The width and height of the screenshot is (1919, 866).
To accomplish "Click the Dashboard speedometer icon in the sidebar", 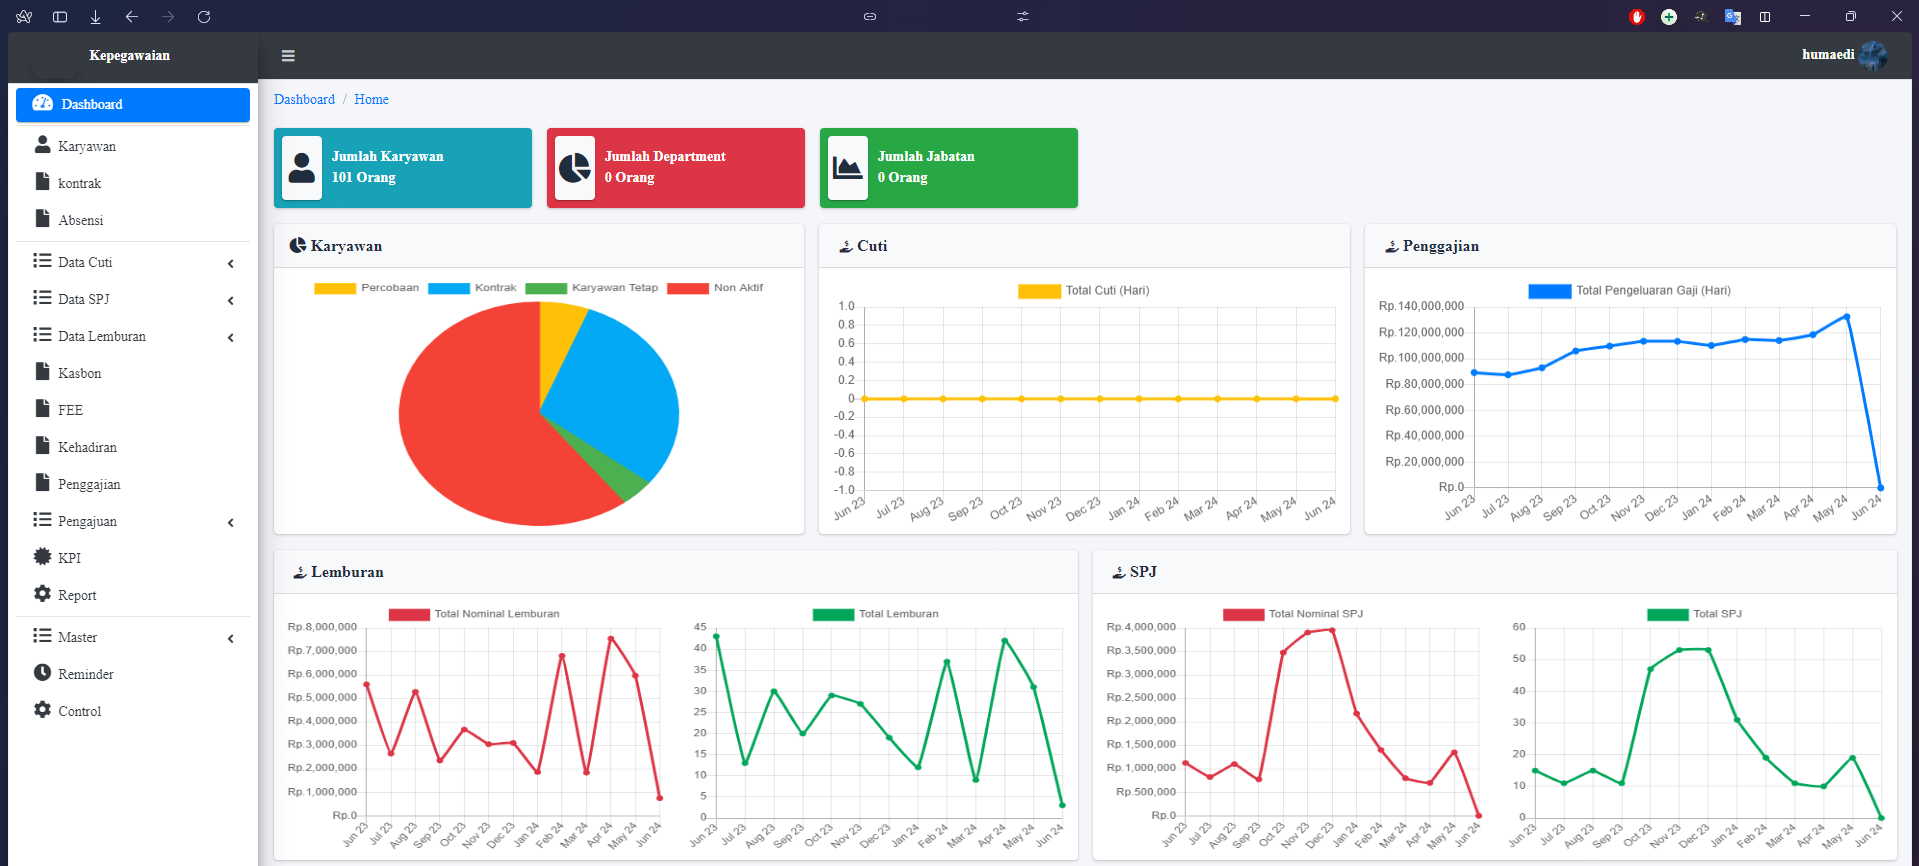I will point(42,103).
